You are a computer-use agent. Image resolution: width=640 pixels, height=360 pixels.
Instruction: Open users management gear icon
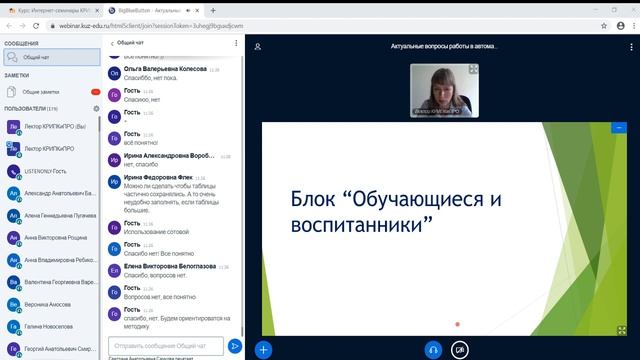(96, 109)
